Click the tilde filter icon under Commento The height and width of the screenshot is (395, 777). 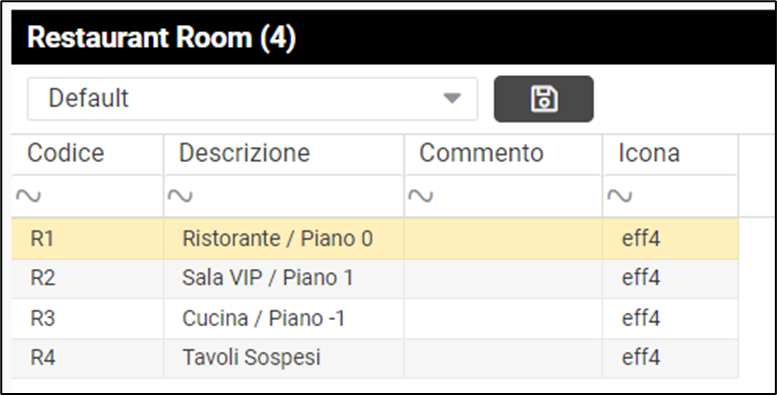(420, 196)
